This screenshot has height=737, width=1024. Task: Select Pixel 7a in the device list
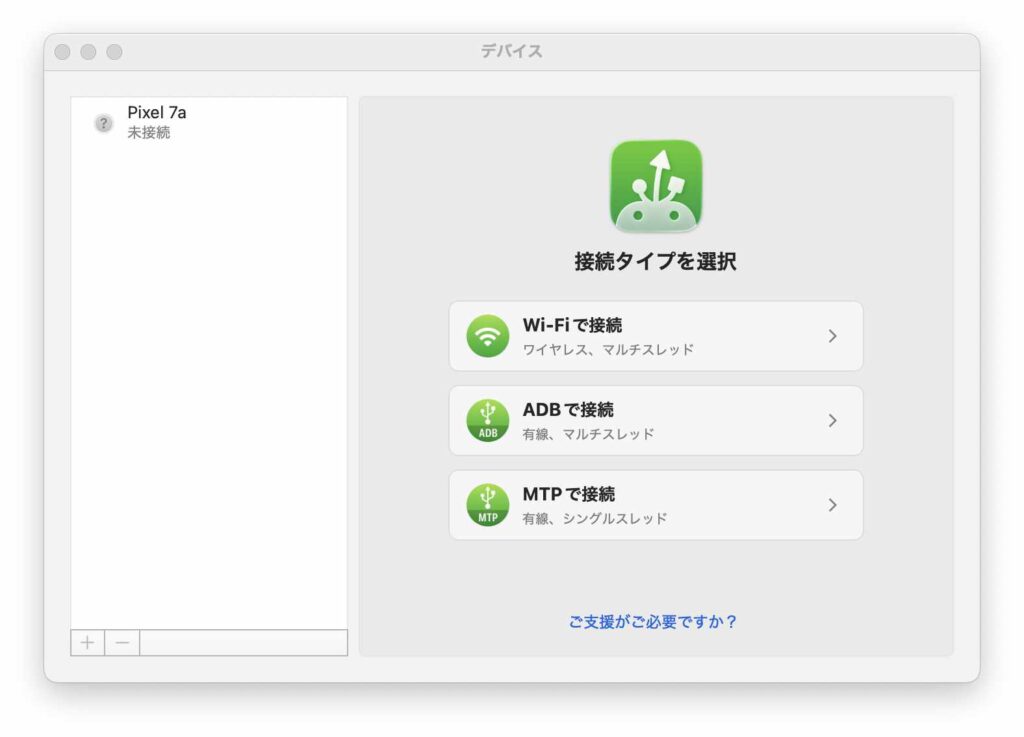157,113
